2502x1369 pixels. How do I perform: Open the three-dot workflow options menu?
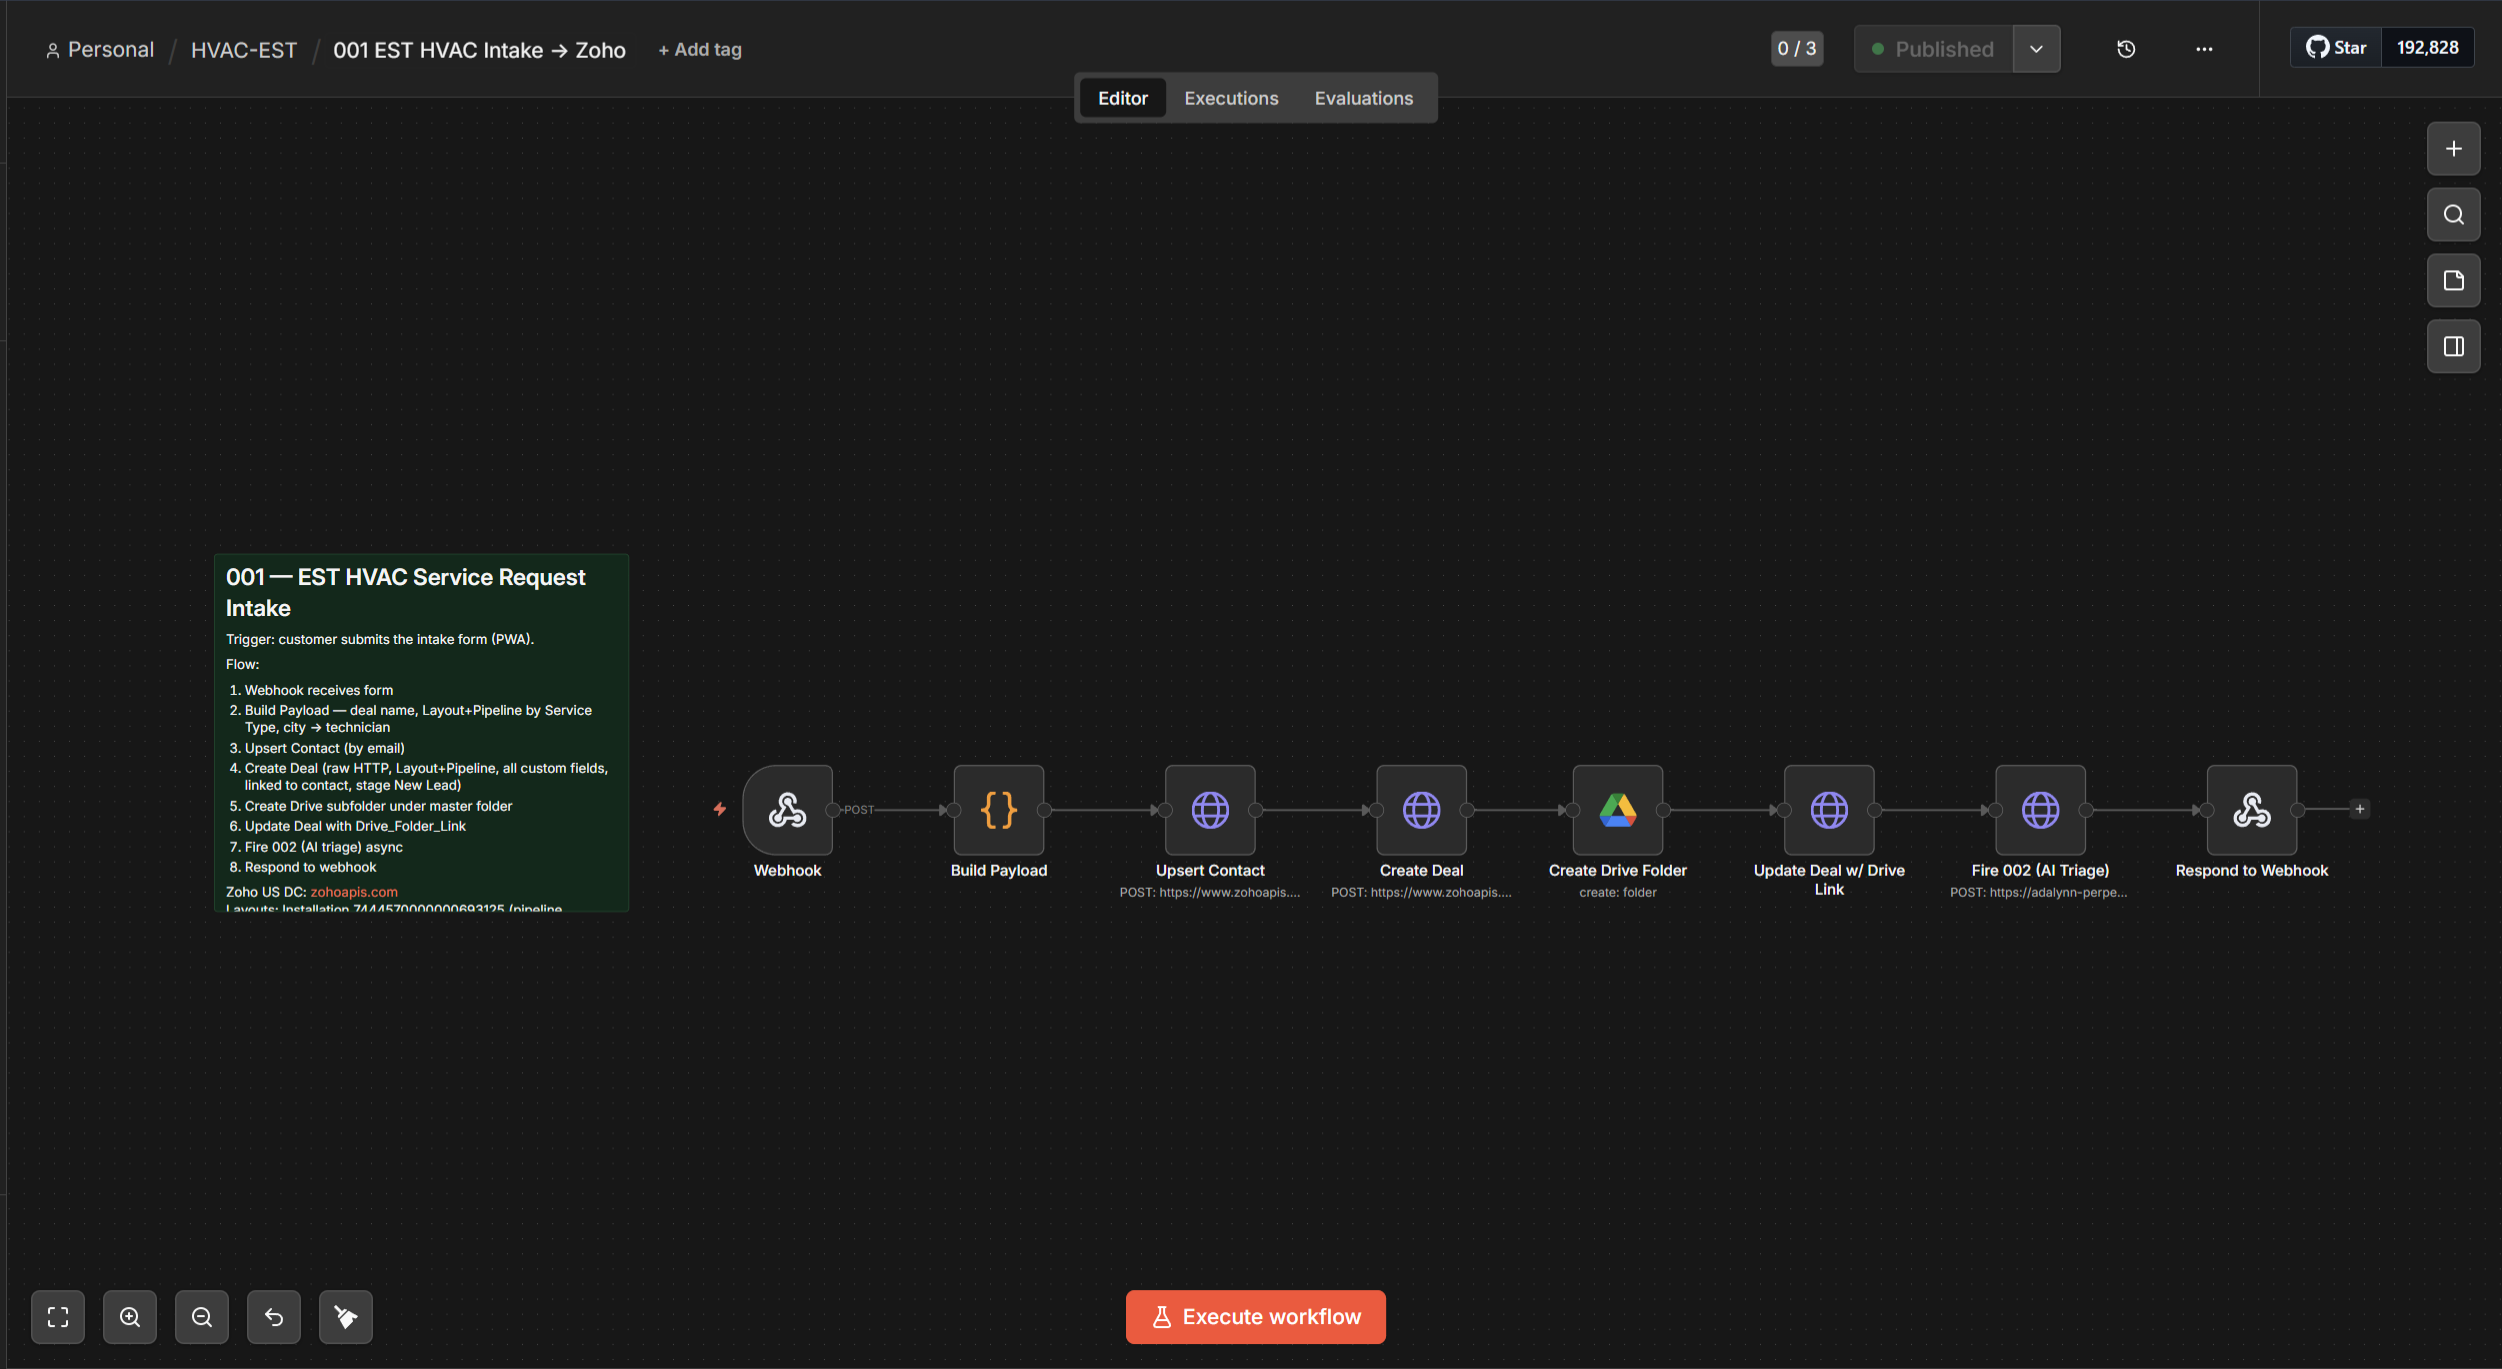click(2204, 49)
